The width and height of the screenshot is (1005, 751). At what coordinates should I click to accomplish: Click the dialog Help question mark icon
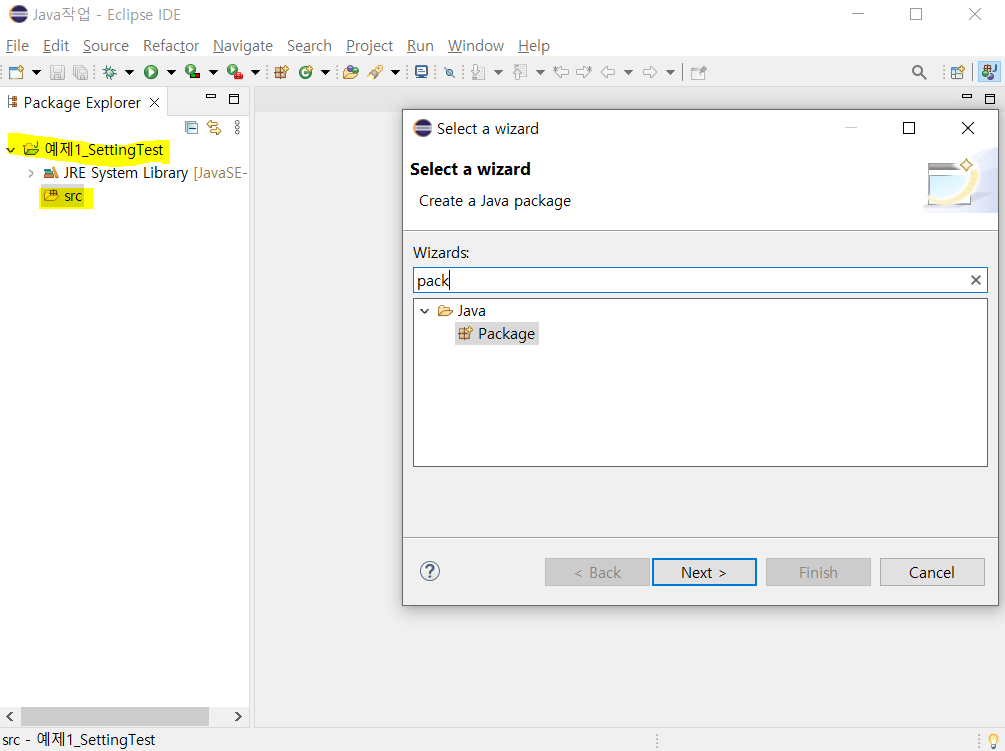[x=430, y=571]
